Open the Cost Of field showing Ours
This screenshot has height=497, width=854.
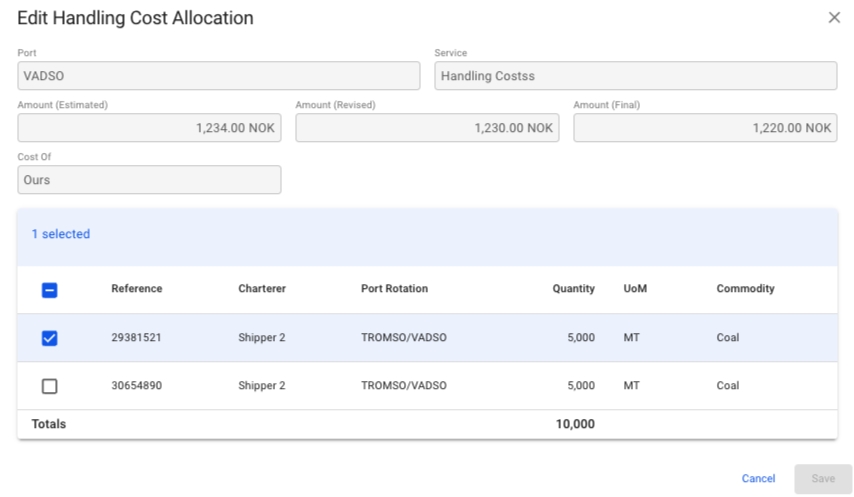pos(149,180)
